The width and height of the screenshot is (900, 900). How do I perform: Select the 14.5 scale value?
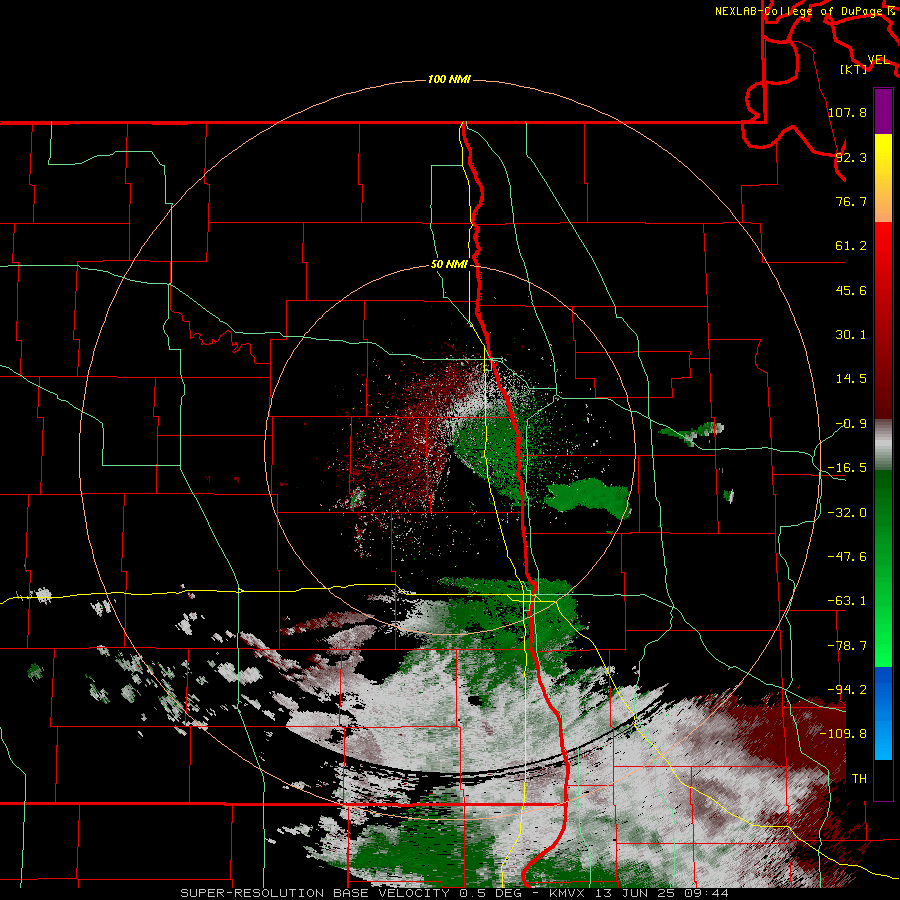click(x=851, y=379)
